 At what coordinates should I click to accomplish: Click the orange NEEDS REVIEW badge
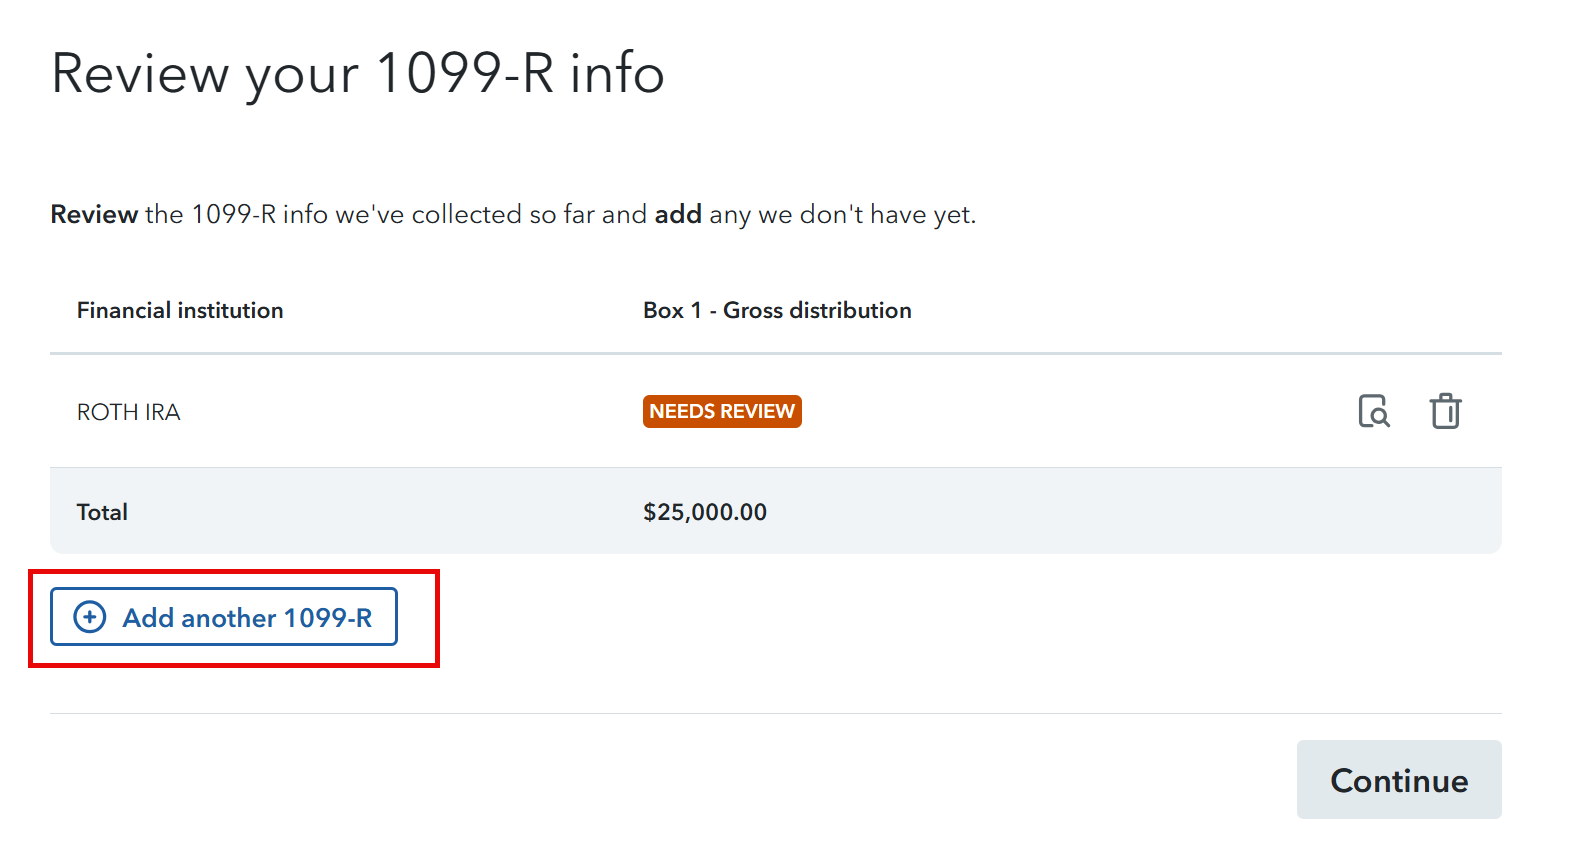[721, 411]
